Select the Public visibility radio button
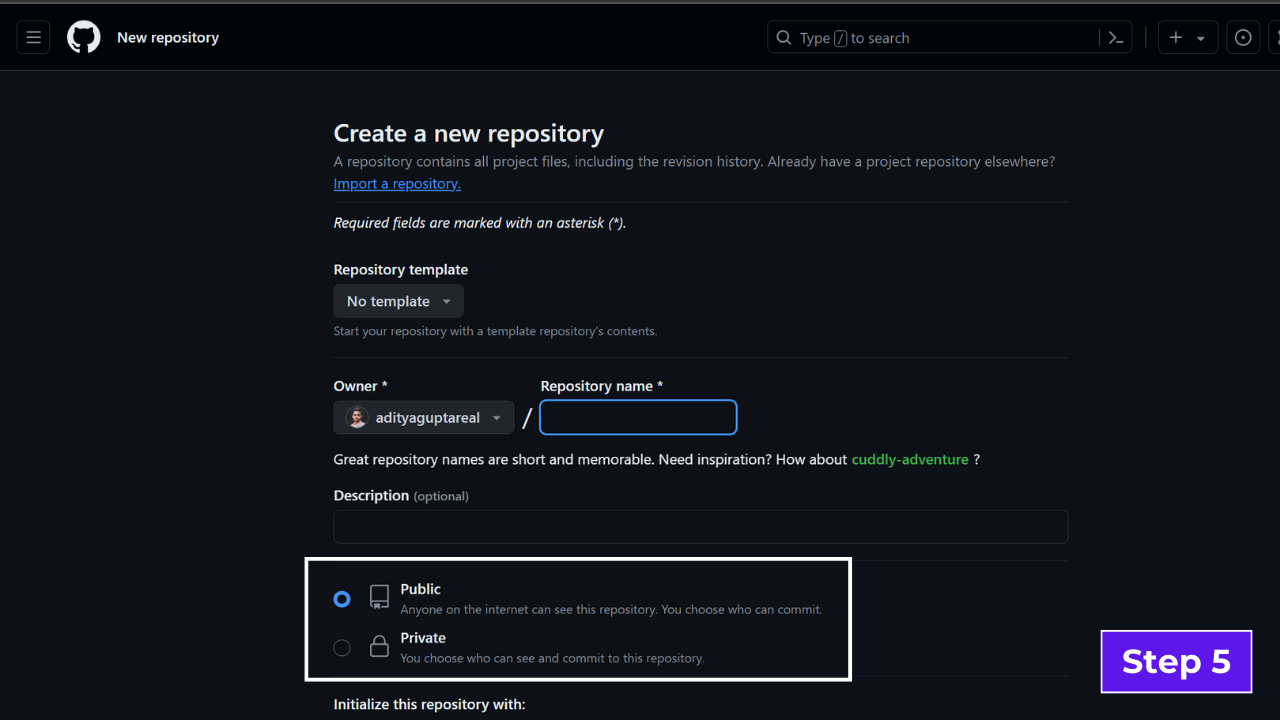1280x720 pixels. (x=342, y=599)
